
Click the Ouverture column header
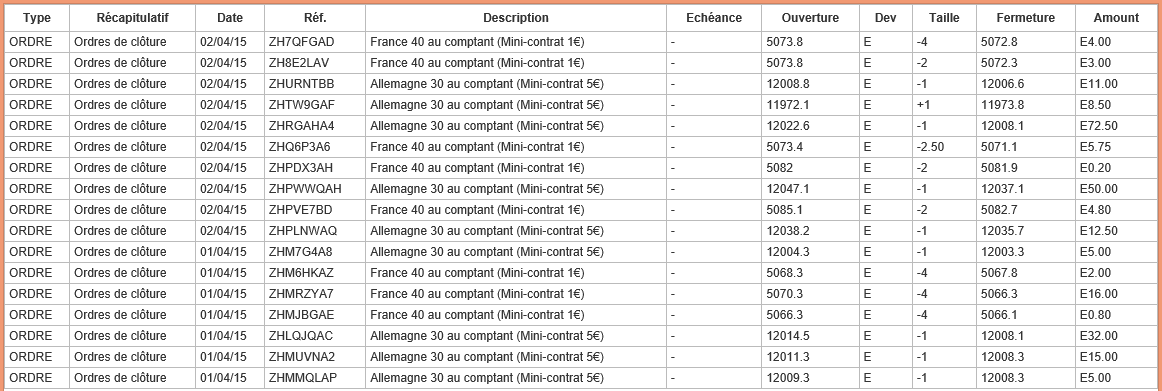click(x=810, y=19)
